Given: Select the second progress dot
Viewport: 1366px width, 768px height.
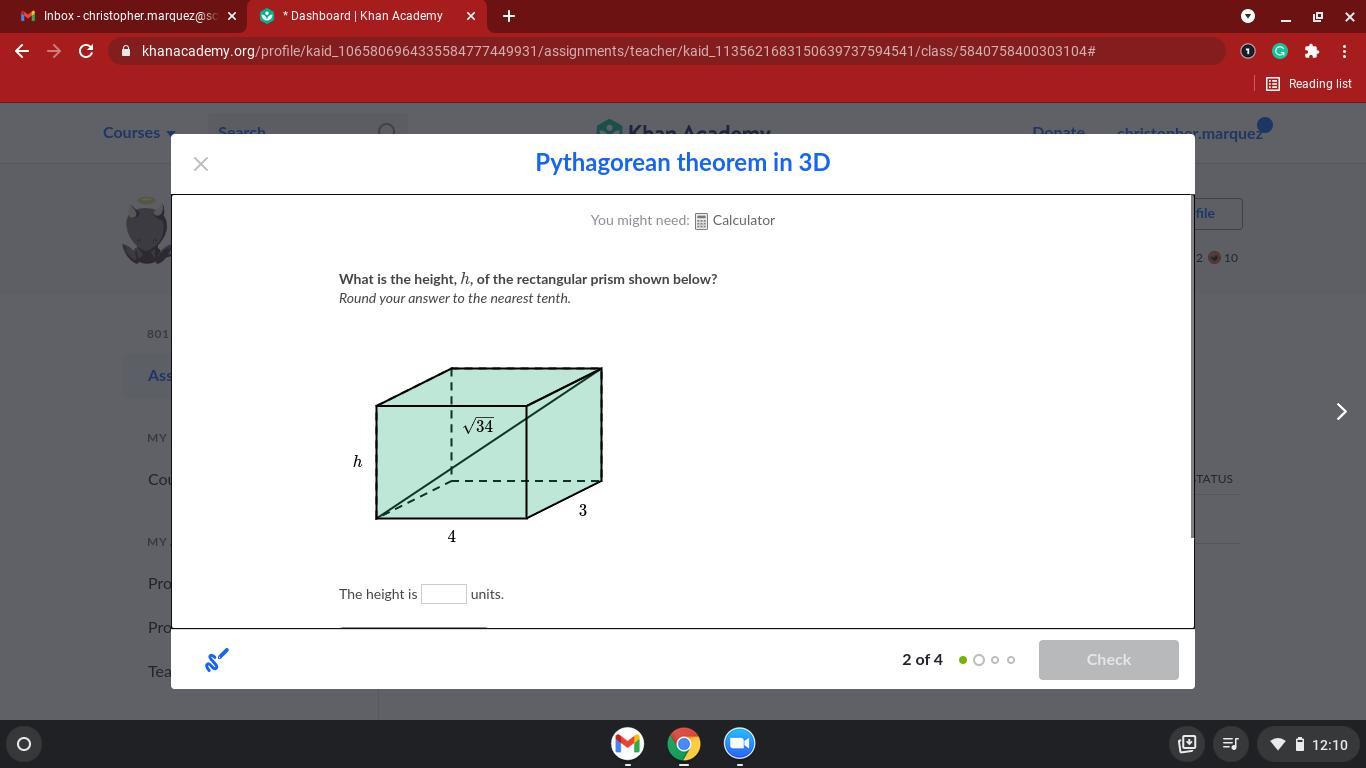Looking at the screenshot, I should click(x=979, y=660).
